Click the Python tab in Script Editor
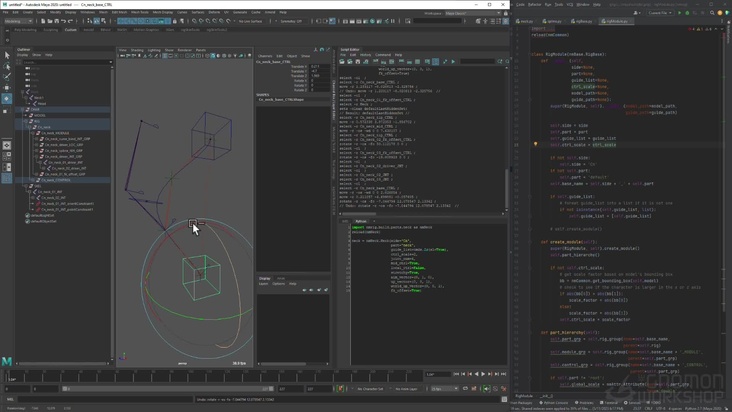This screenshot has width=732, height=412. coord(361,221)
